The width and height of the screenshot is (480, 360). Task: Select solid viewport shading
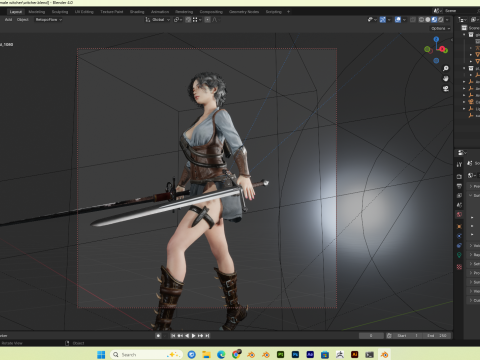(428, 20)
